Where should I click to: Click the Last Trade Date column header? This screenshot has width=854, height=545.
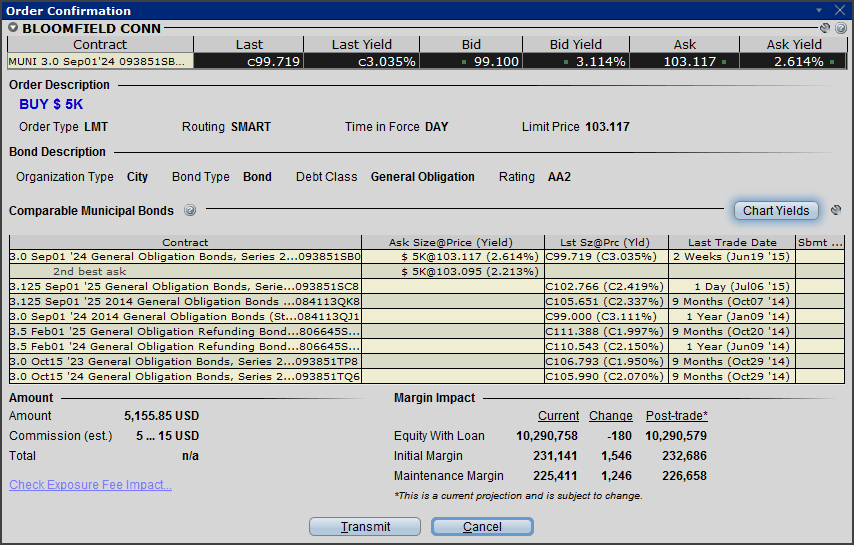(731, 242)
